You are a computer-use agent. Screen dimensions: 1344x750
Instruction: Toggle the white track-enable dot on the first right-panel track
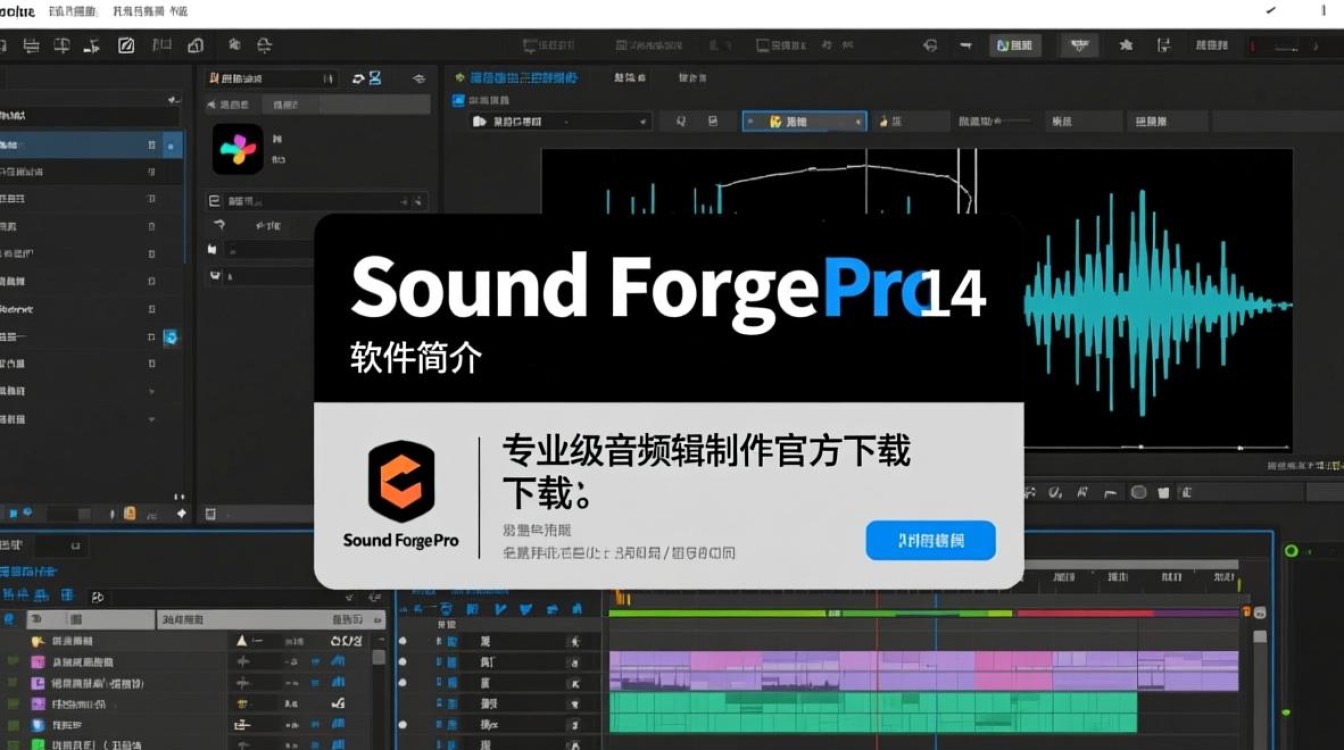(402, 641)
